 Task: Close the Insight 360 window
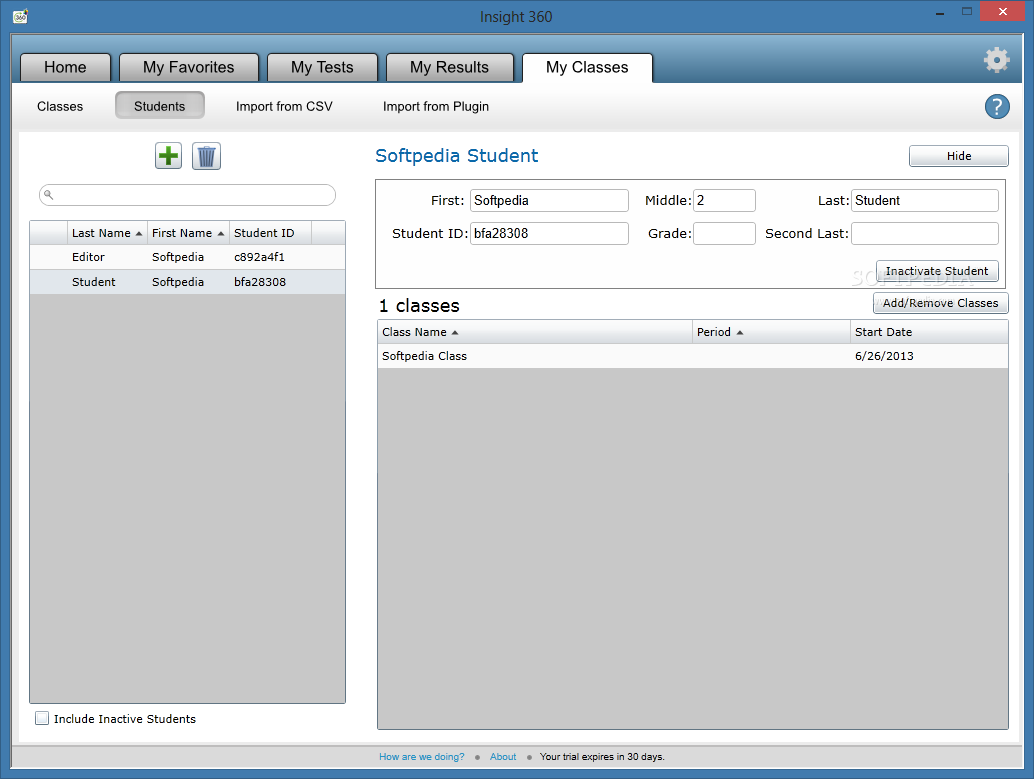[x=1002, y=11]
